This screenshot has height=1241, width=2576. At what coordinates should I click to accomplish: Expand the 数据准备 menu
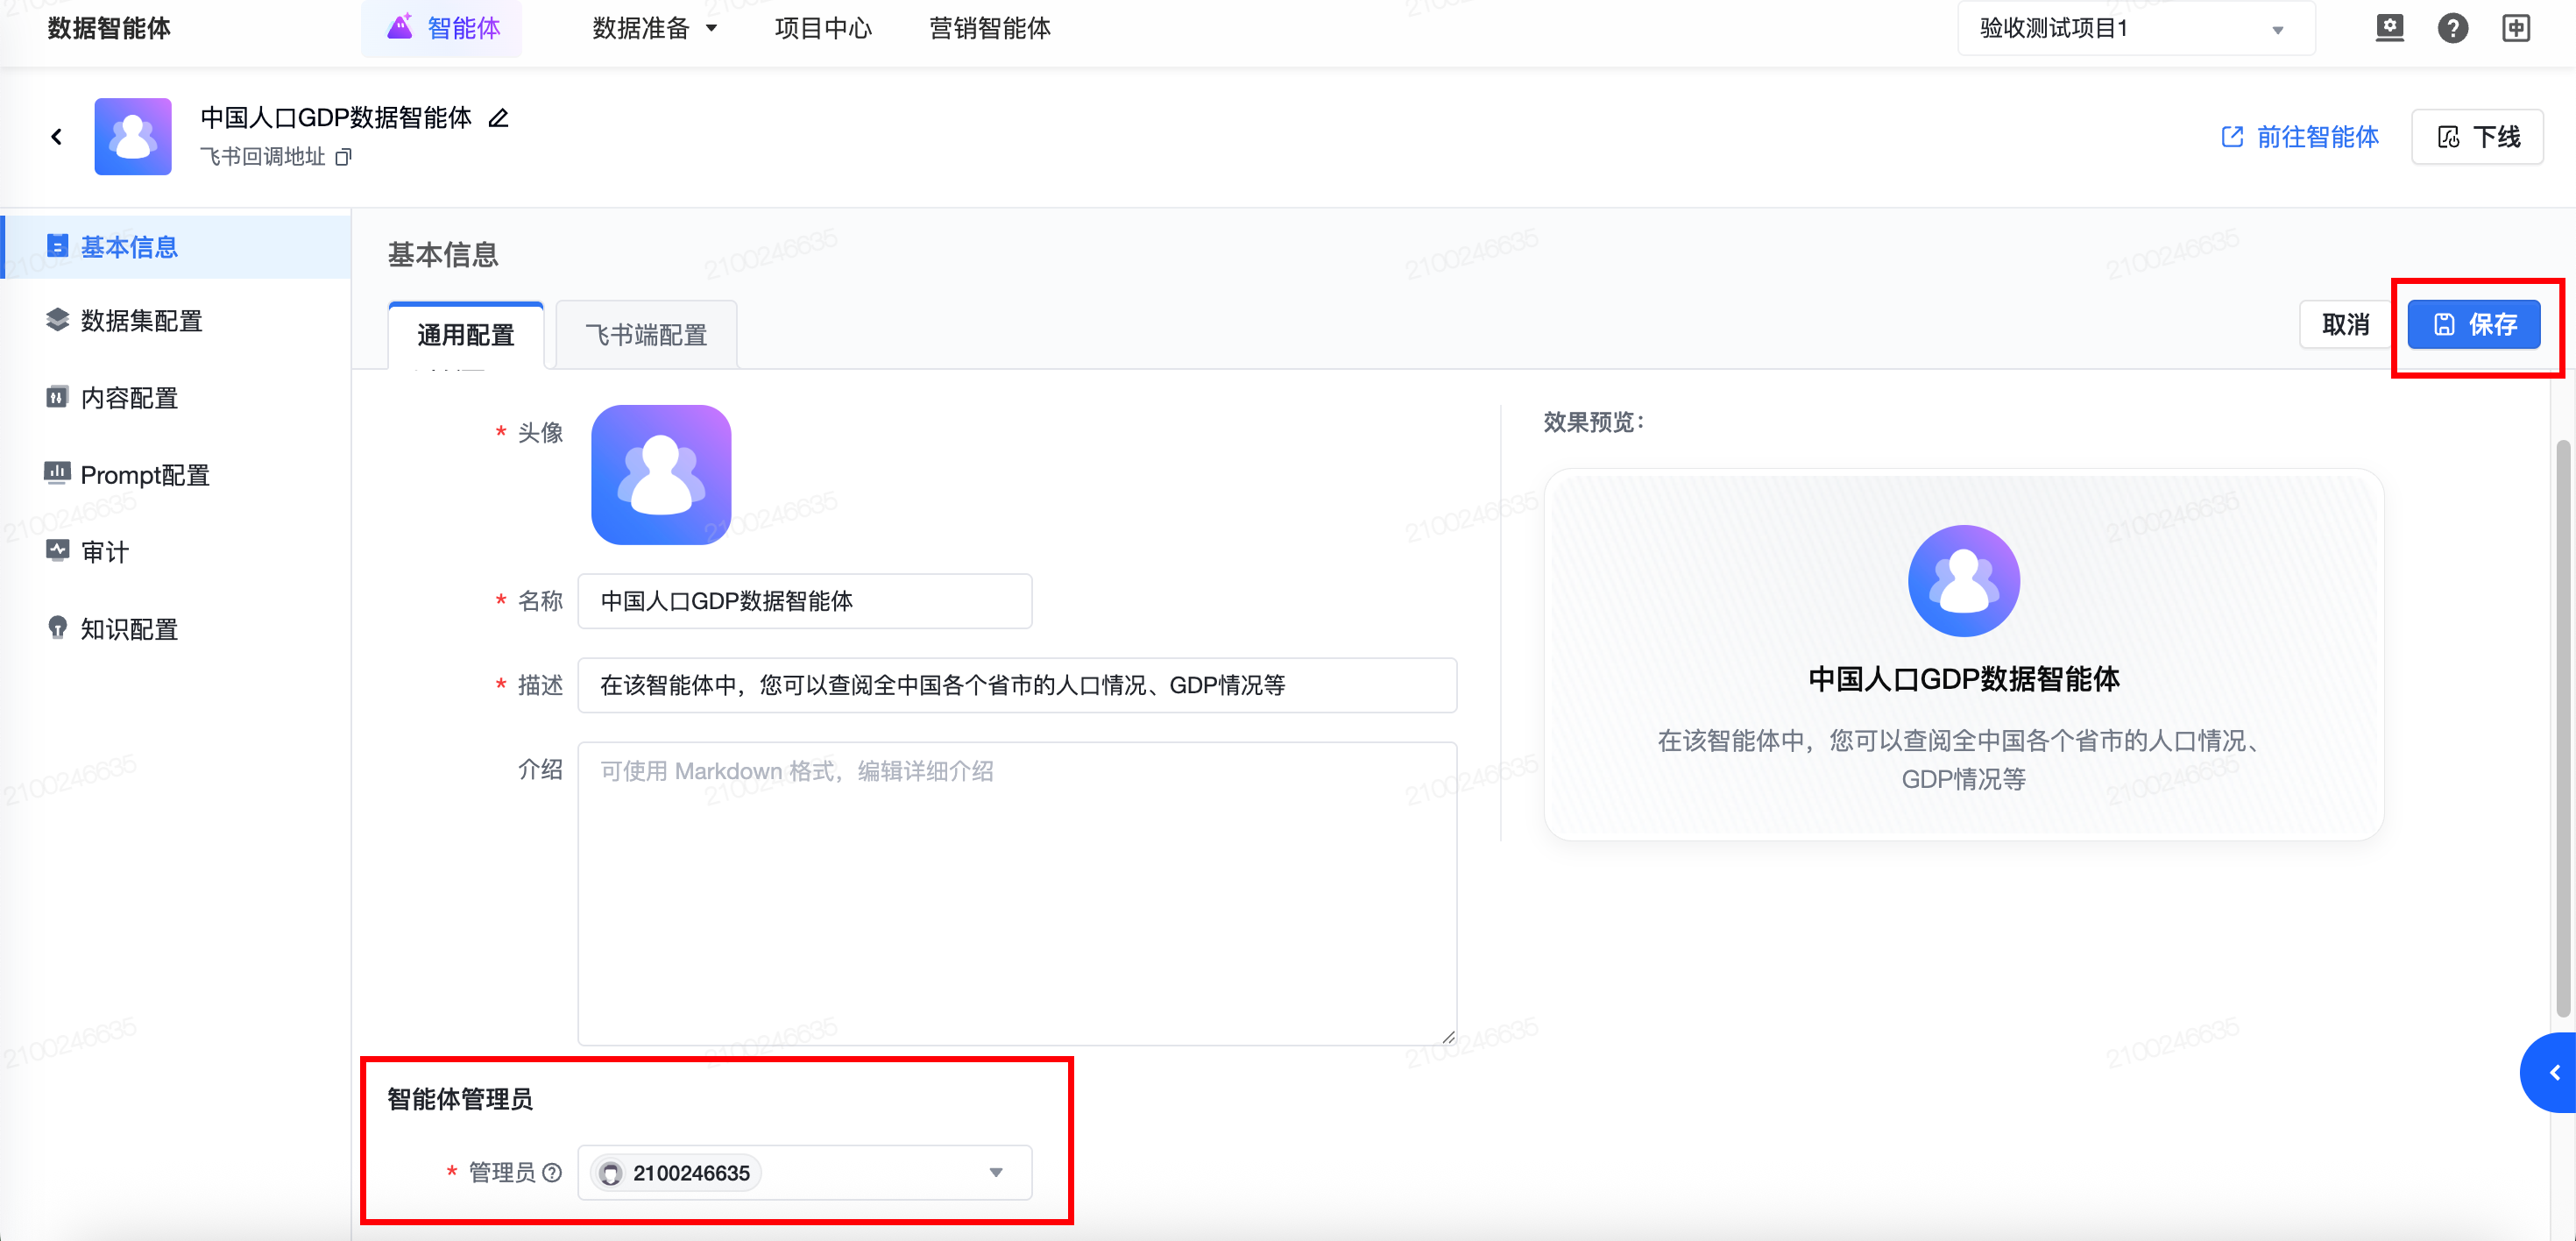[655, 28]
